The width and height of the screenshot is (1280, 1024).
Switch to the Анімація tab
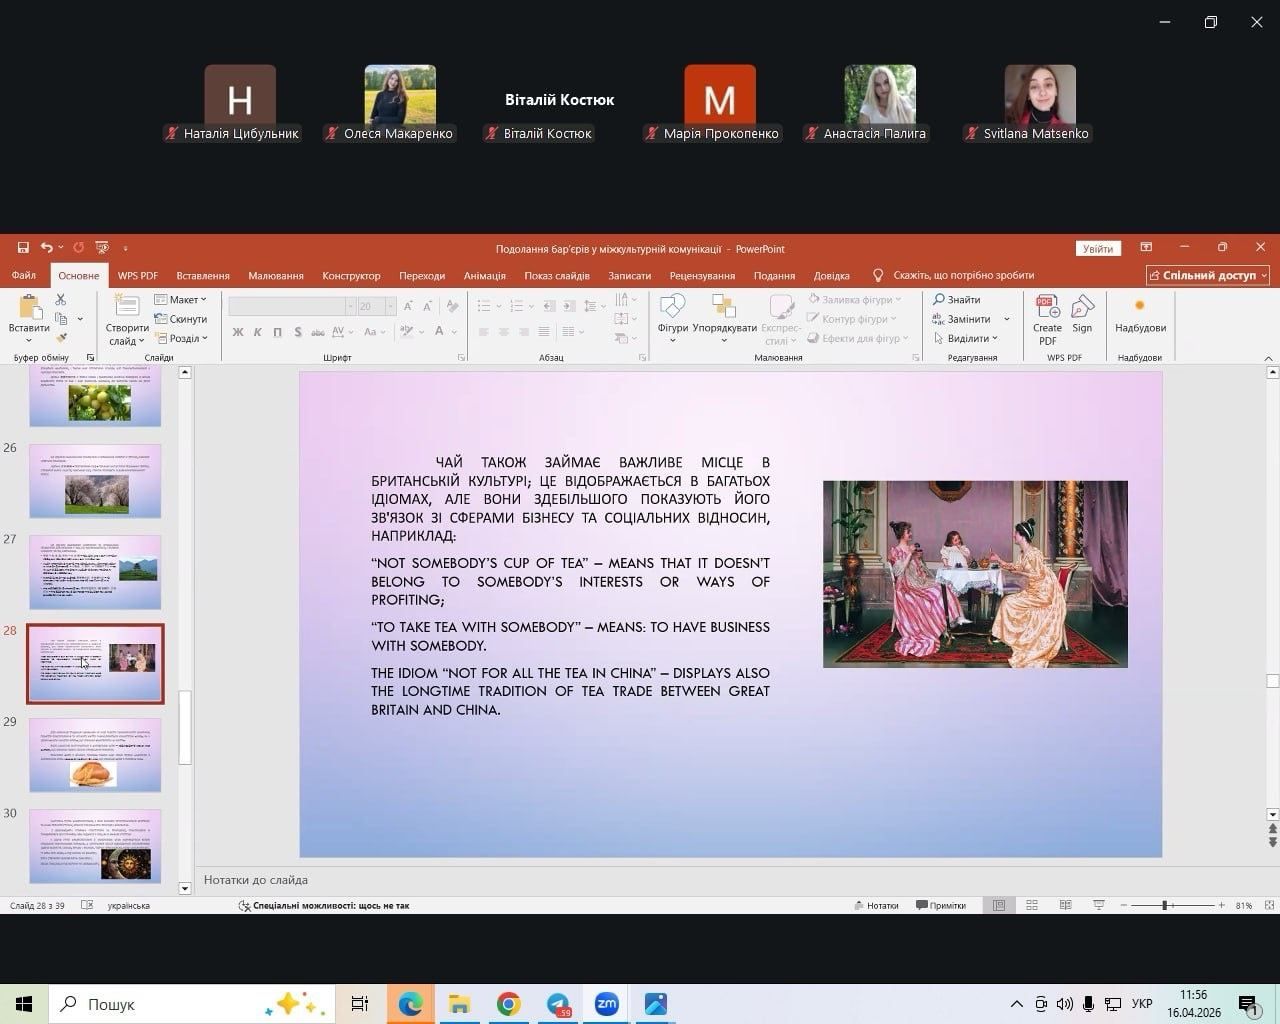(x=484, y=276)
